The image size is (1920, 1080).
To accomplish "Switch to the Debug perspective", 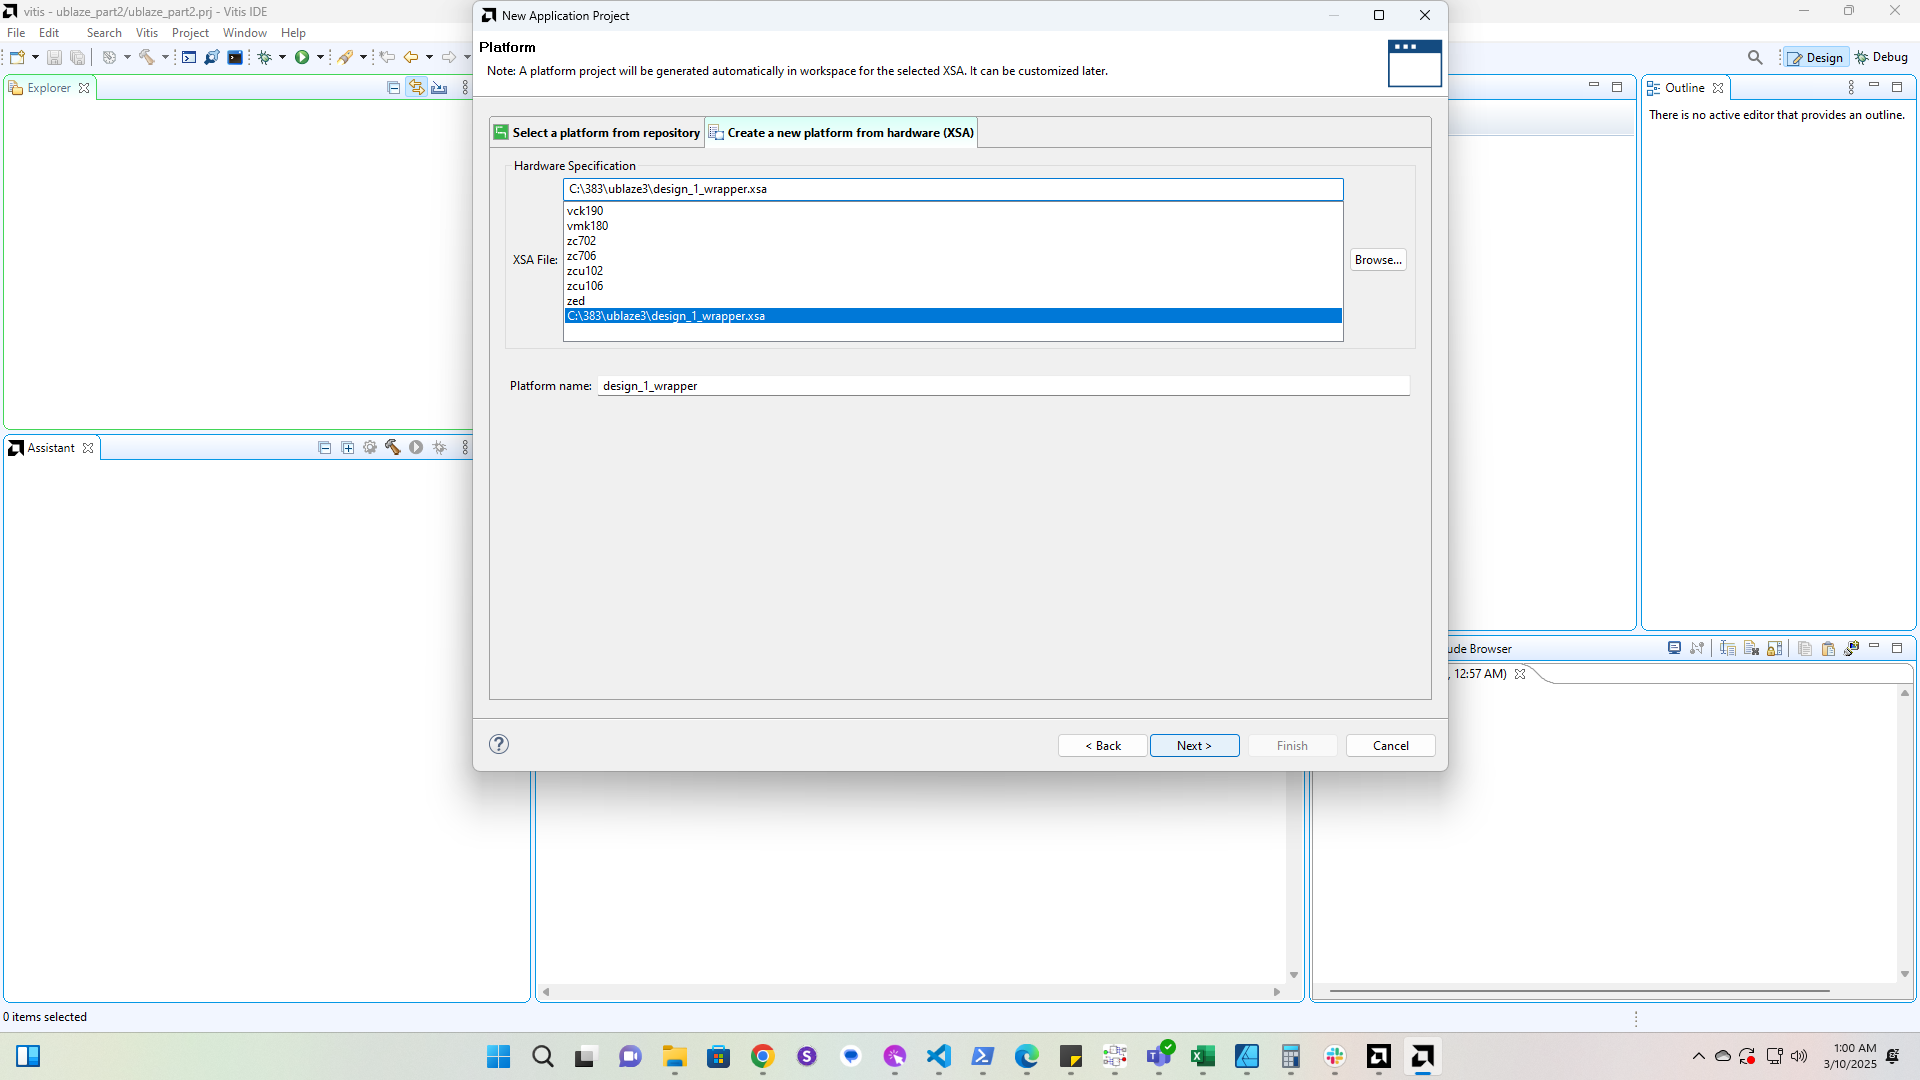I will 1881,57.
